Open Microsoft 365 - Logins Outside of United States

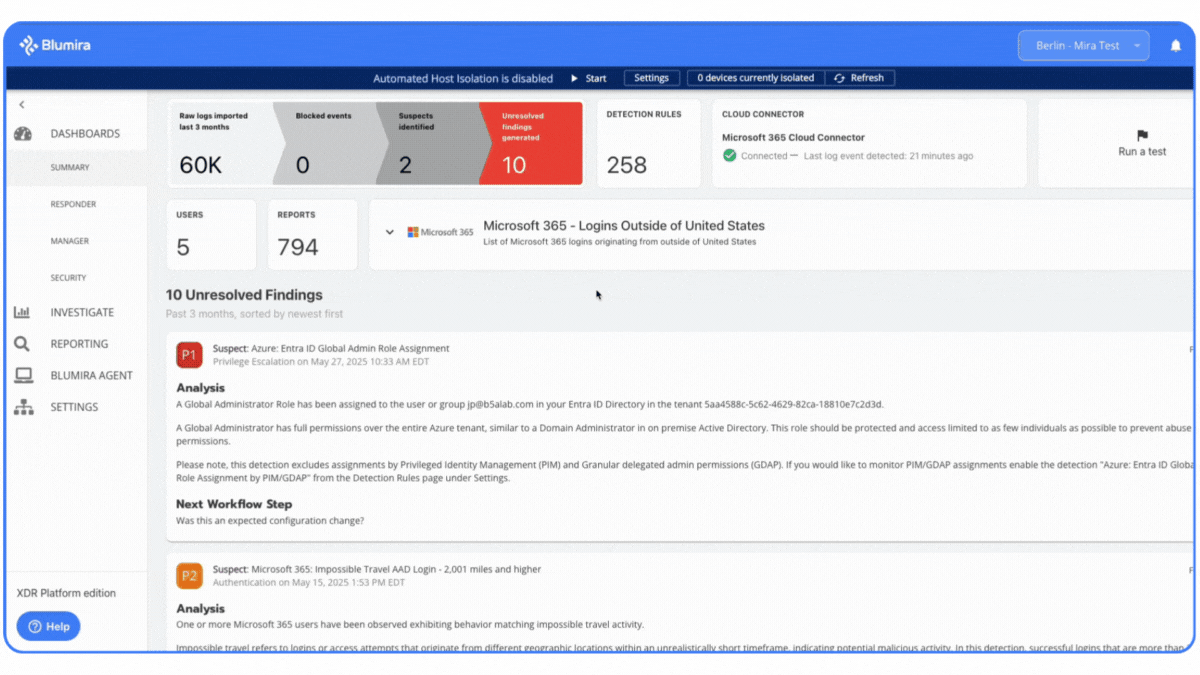tap(624, 226)
